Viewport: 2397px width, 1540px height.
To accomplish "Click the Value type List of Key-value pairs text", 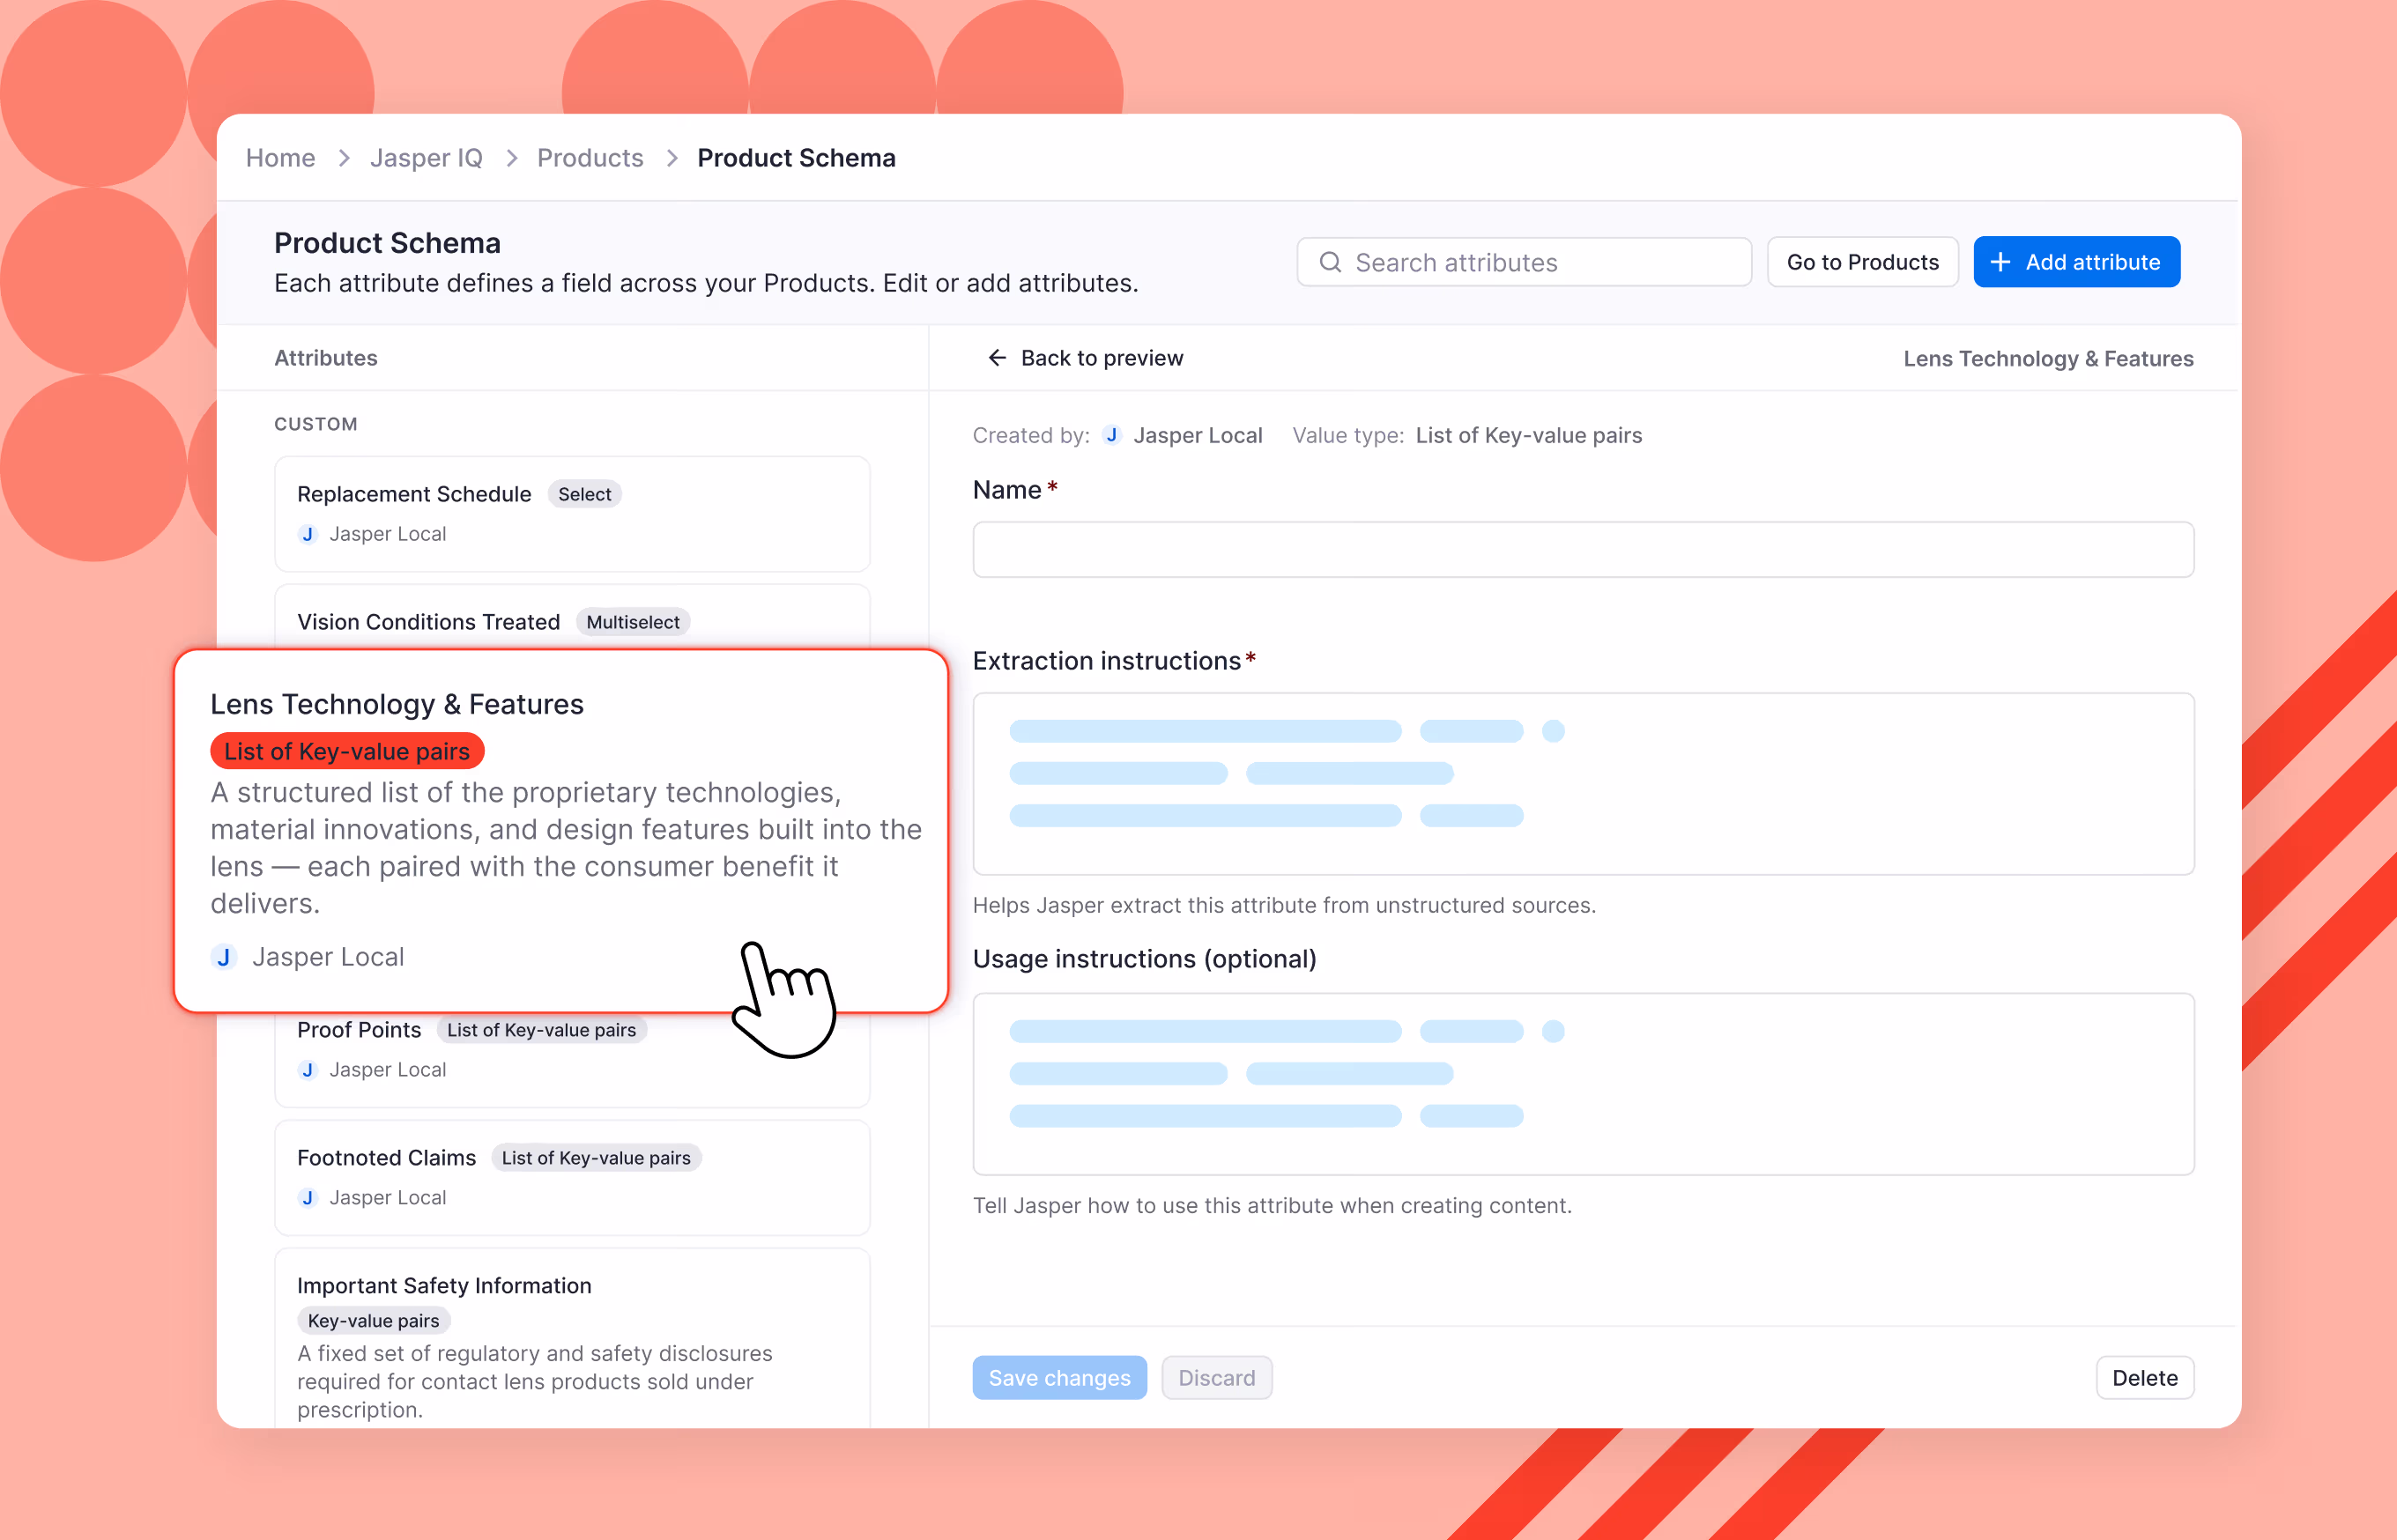I will coord(1529,435).
